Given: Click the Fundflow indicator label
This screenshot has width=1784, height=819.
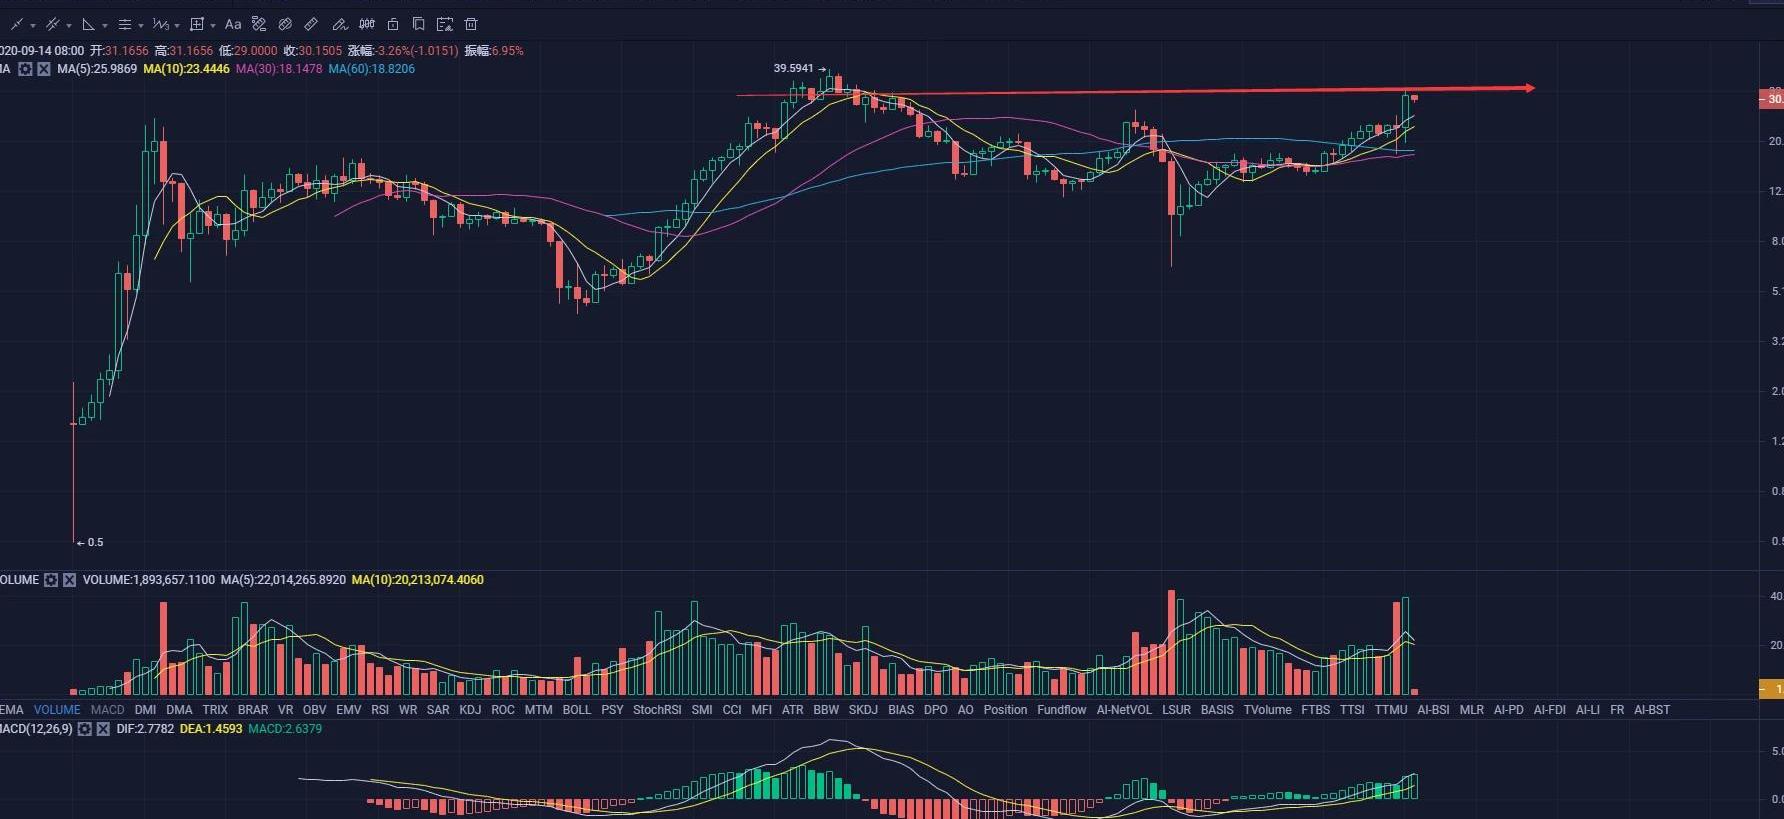Looking at the screenshot, I should point(1061,710).
